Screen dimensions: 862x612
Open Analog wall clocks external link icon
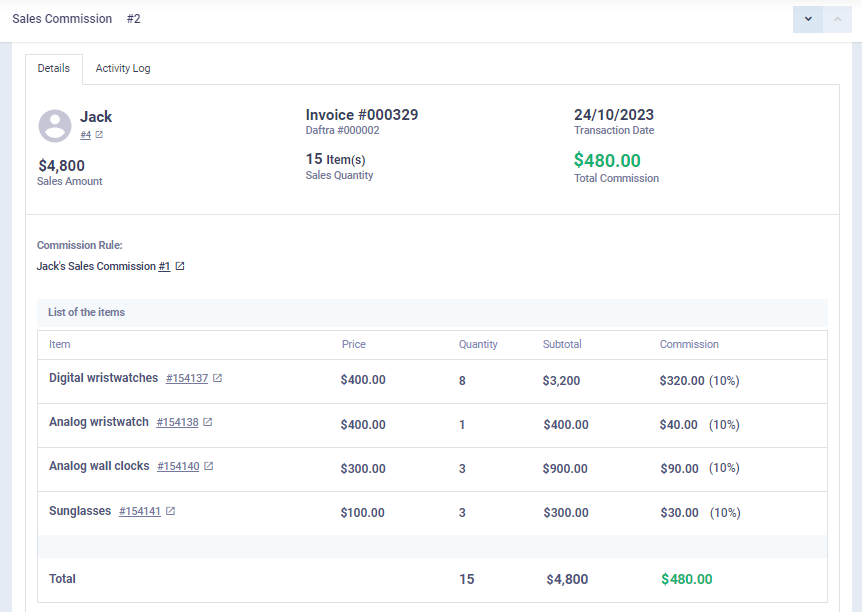208,466
